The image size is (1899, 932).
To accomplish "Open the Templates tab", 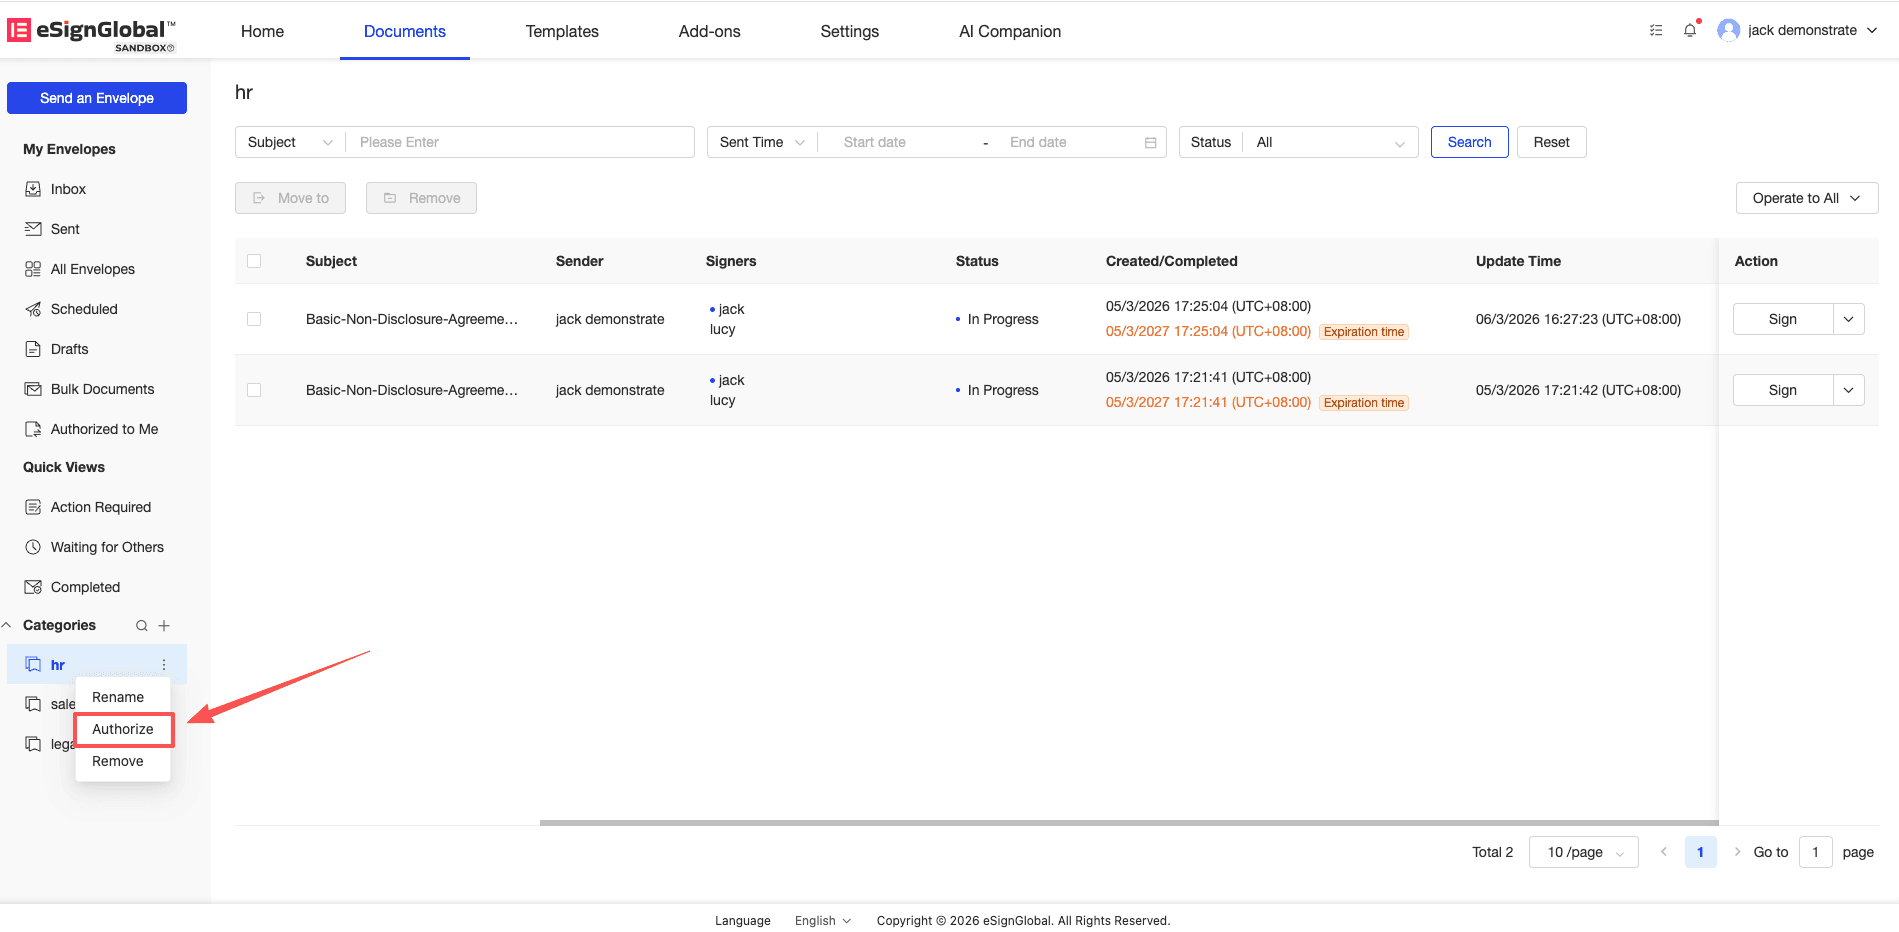I will point(562,31).
